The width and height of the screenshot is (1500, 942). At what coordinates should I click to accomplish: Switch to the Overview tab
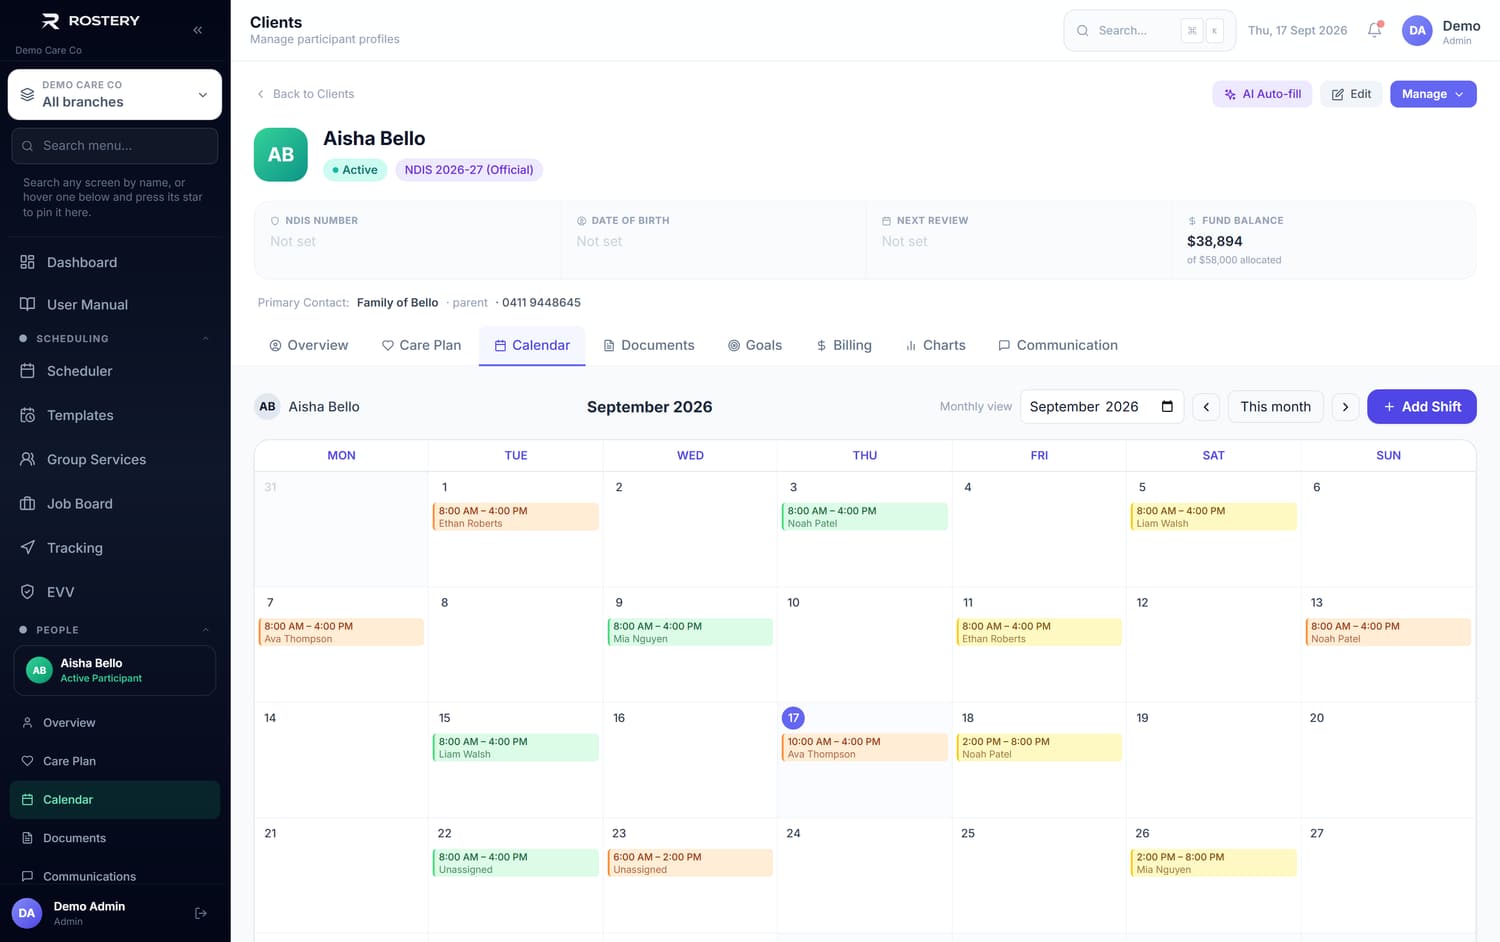coord(309,345)
